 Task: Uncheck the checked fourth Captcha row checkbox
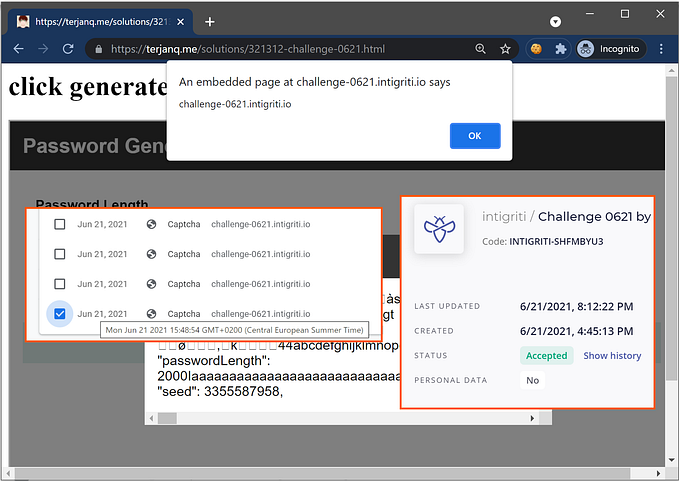click(x=60, y=313)
